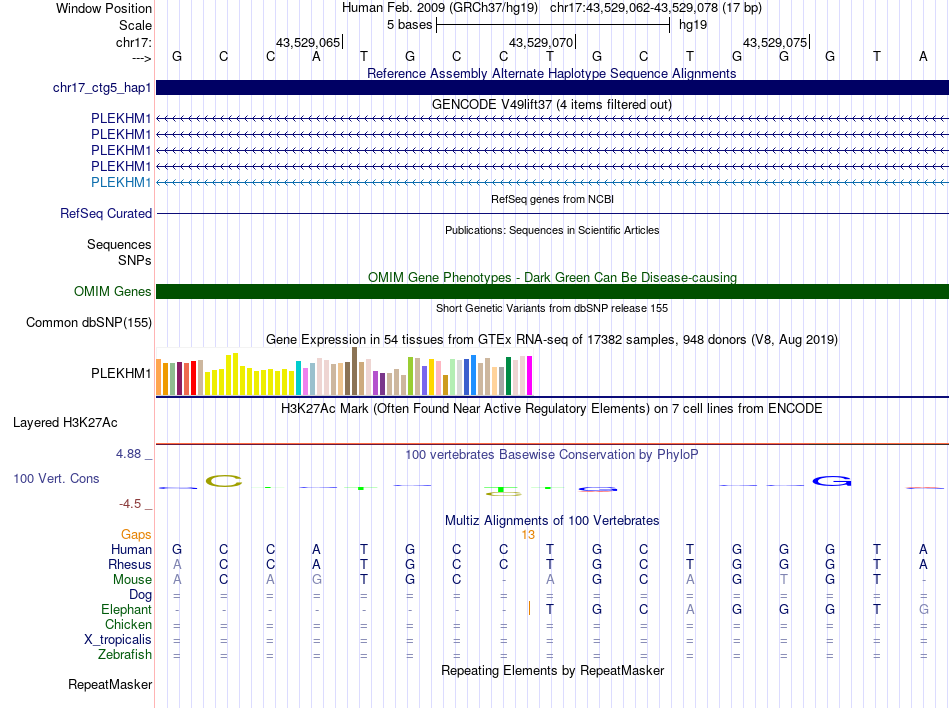Click the light blue PLEKHM1 transcript label
Viewport: 950px width, 708px height.
tap(121, 182)
